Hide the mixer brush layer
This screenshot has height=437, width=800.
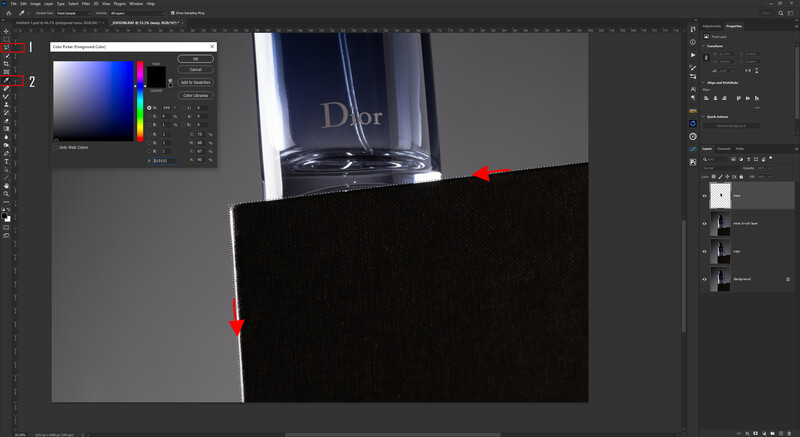coord(705,223)
